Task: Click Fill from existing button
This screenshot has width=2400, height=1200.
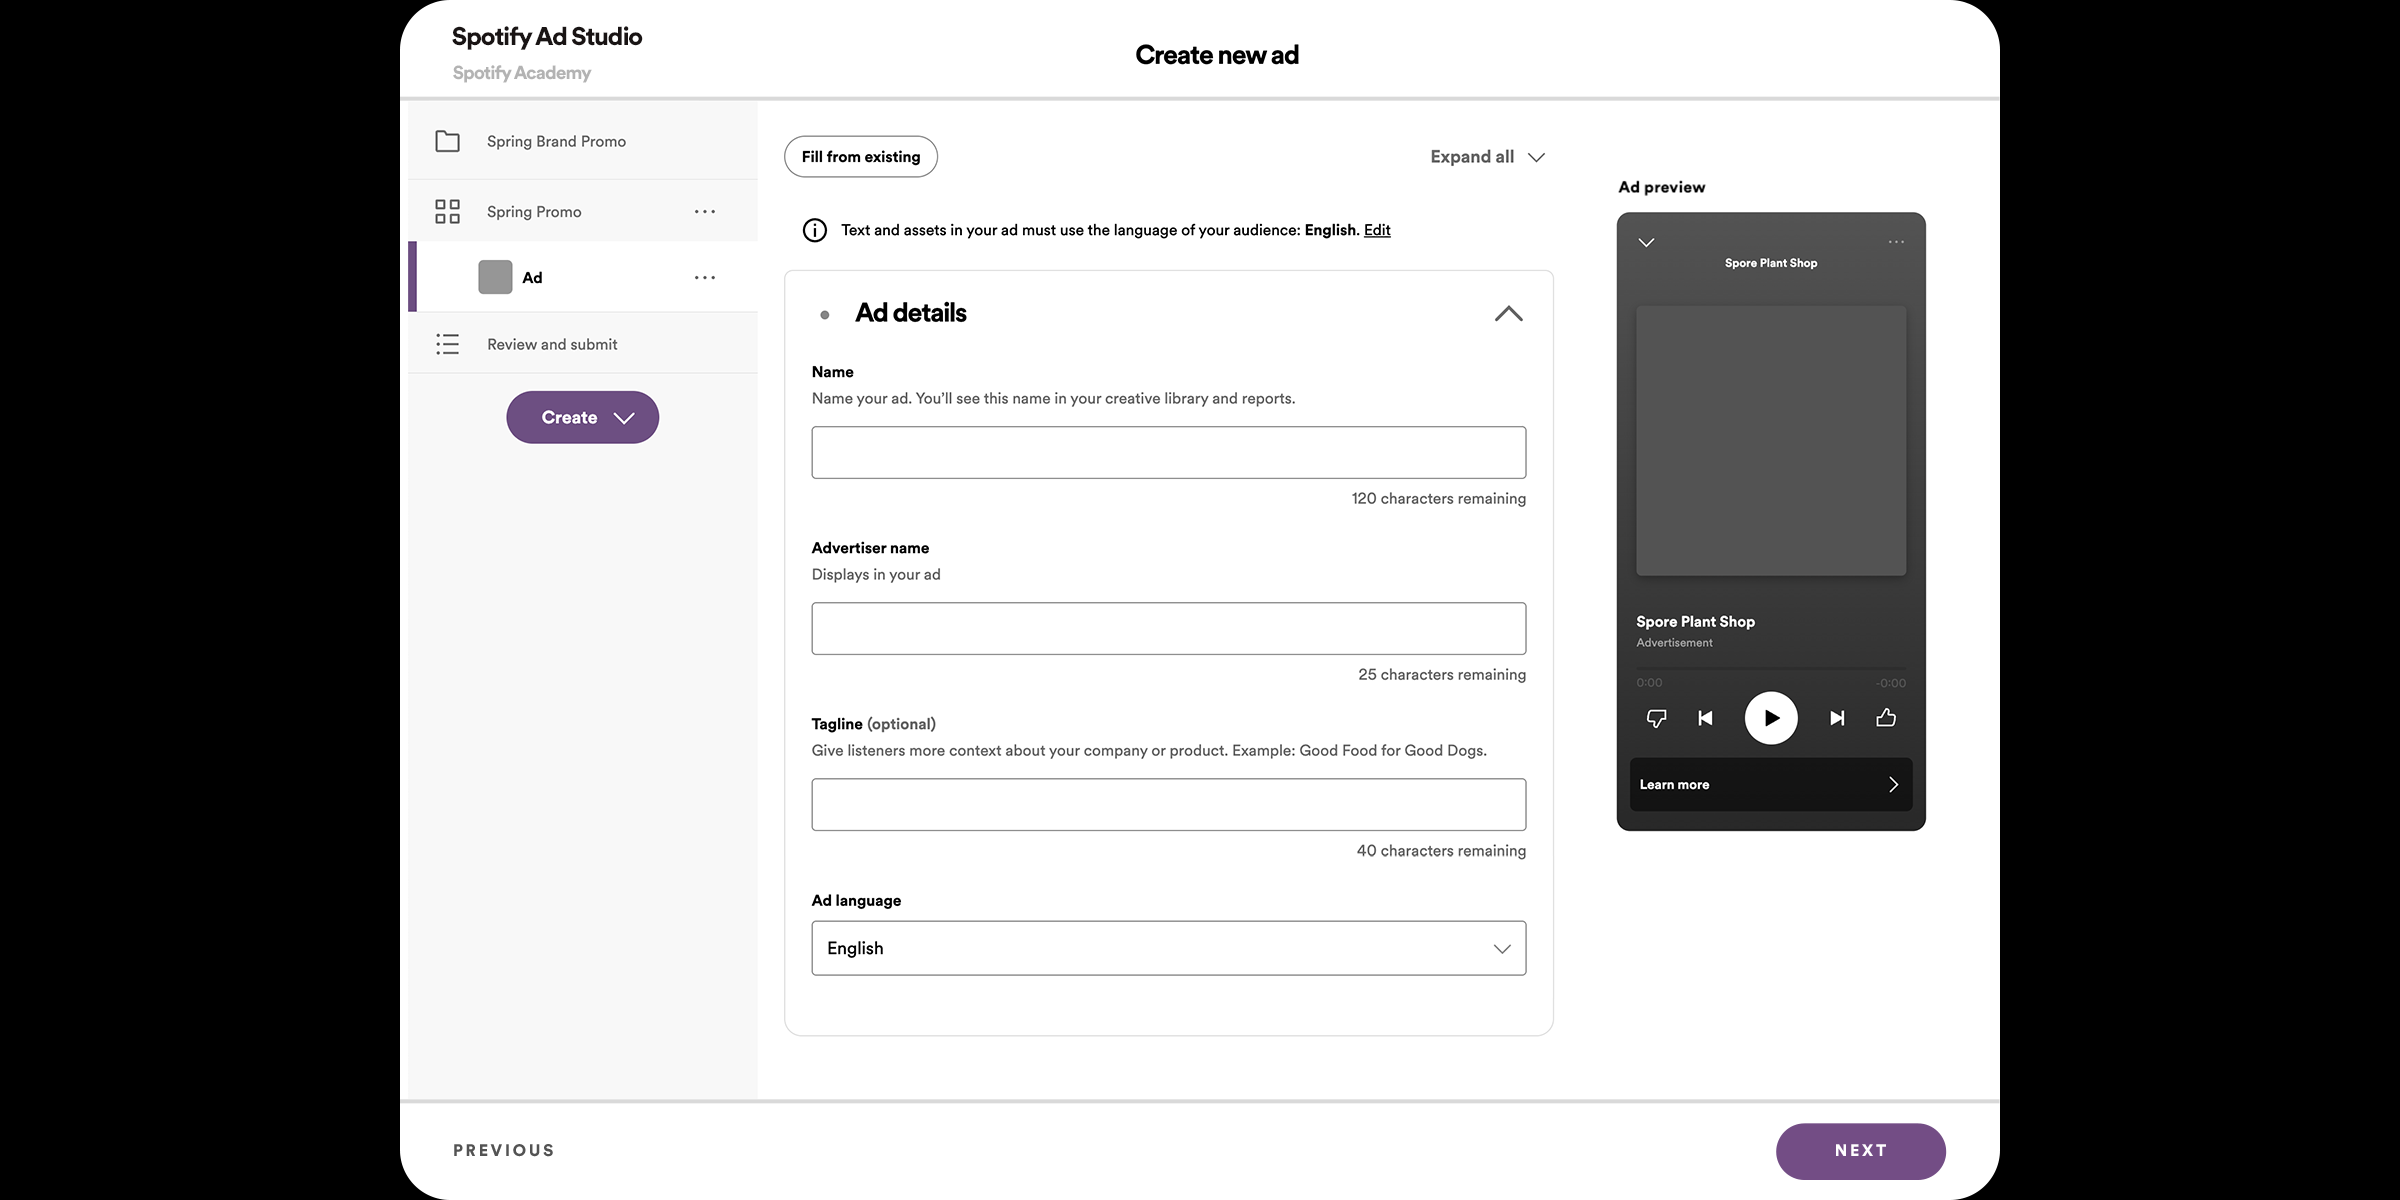Action: point(860,157)
